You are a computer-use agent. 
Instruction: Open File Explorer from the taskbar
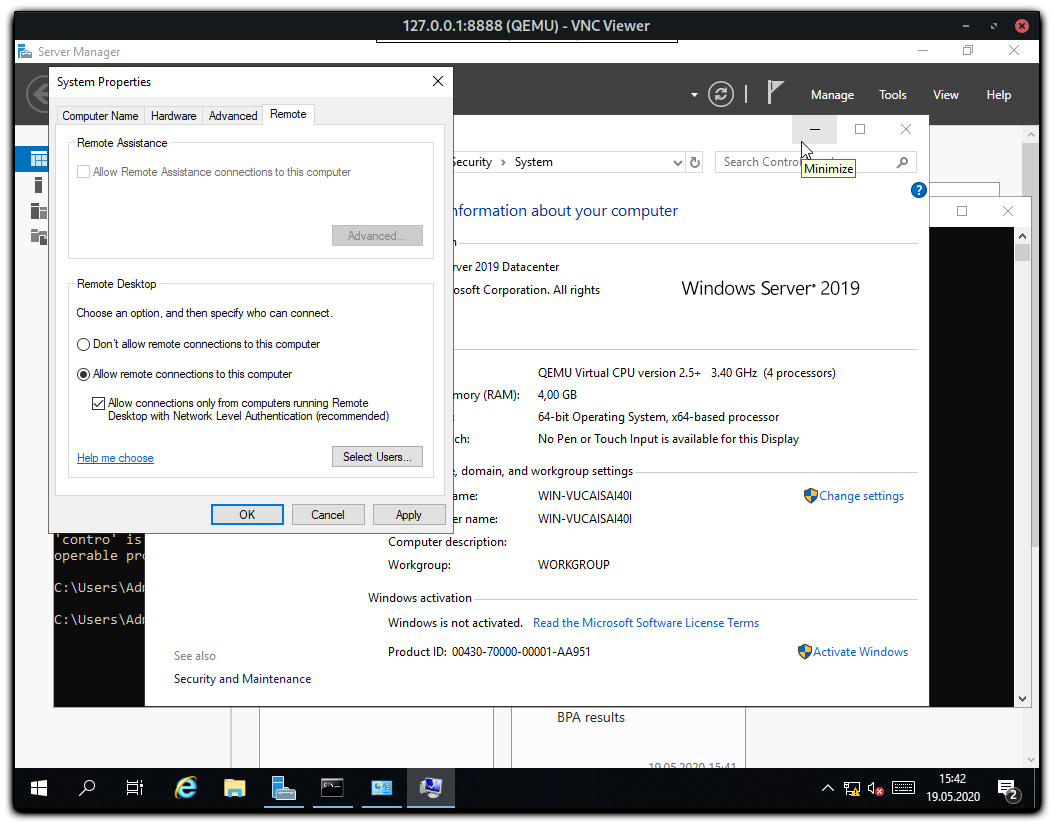pos(235,788)
